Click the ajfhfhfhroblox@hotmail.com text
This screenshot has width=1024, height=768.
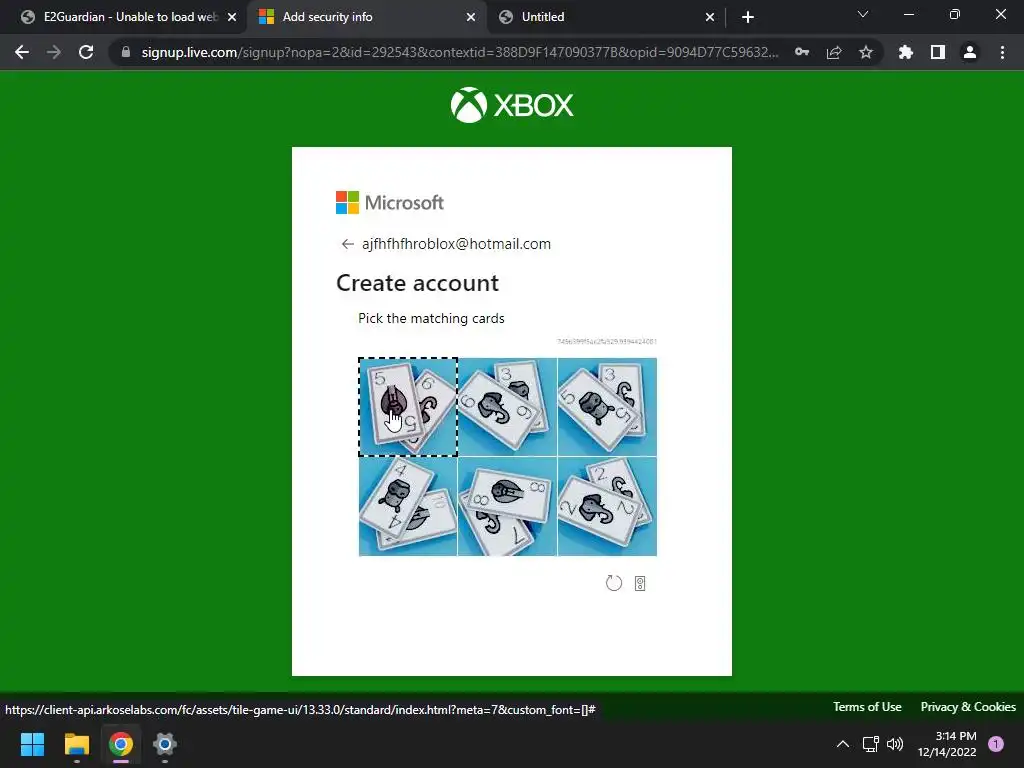(456, 244)
